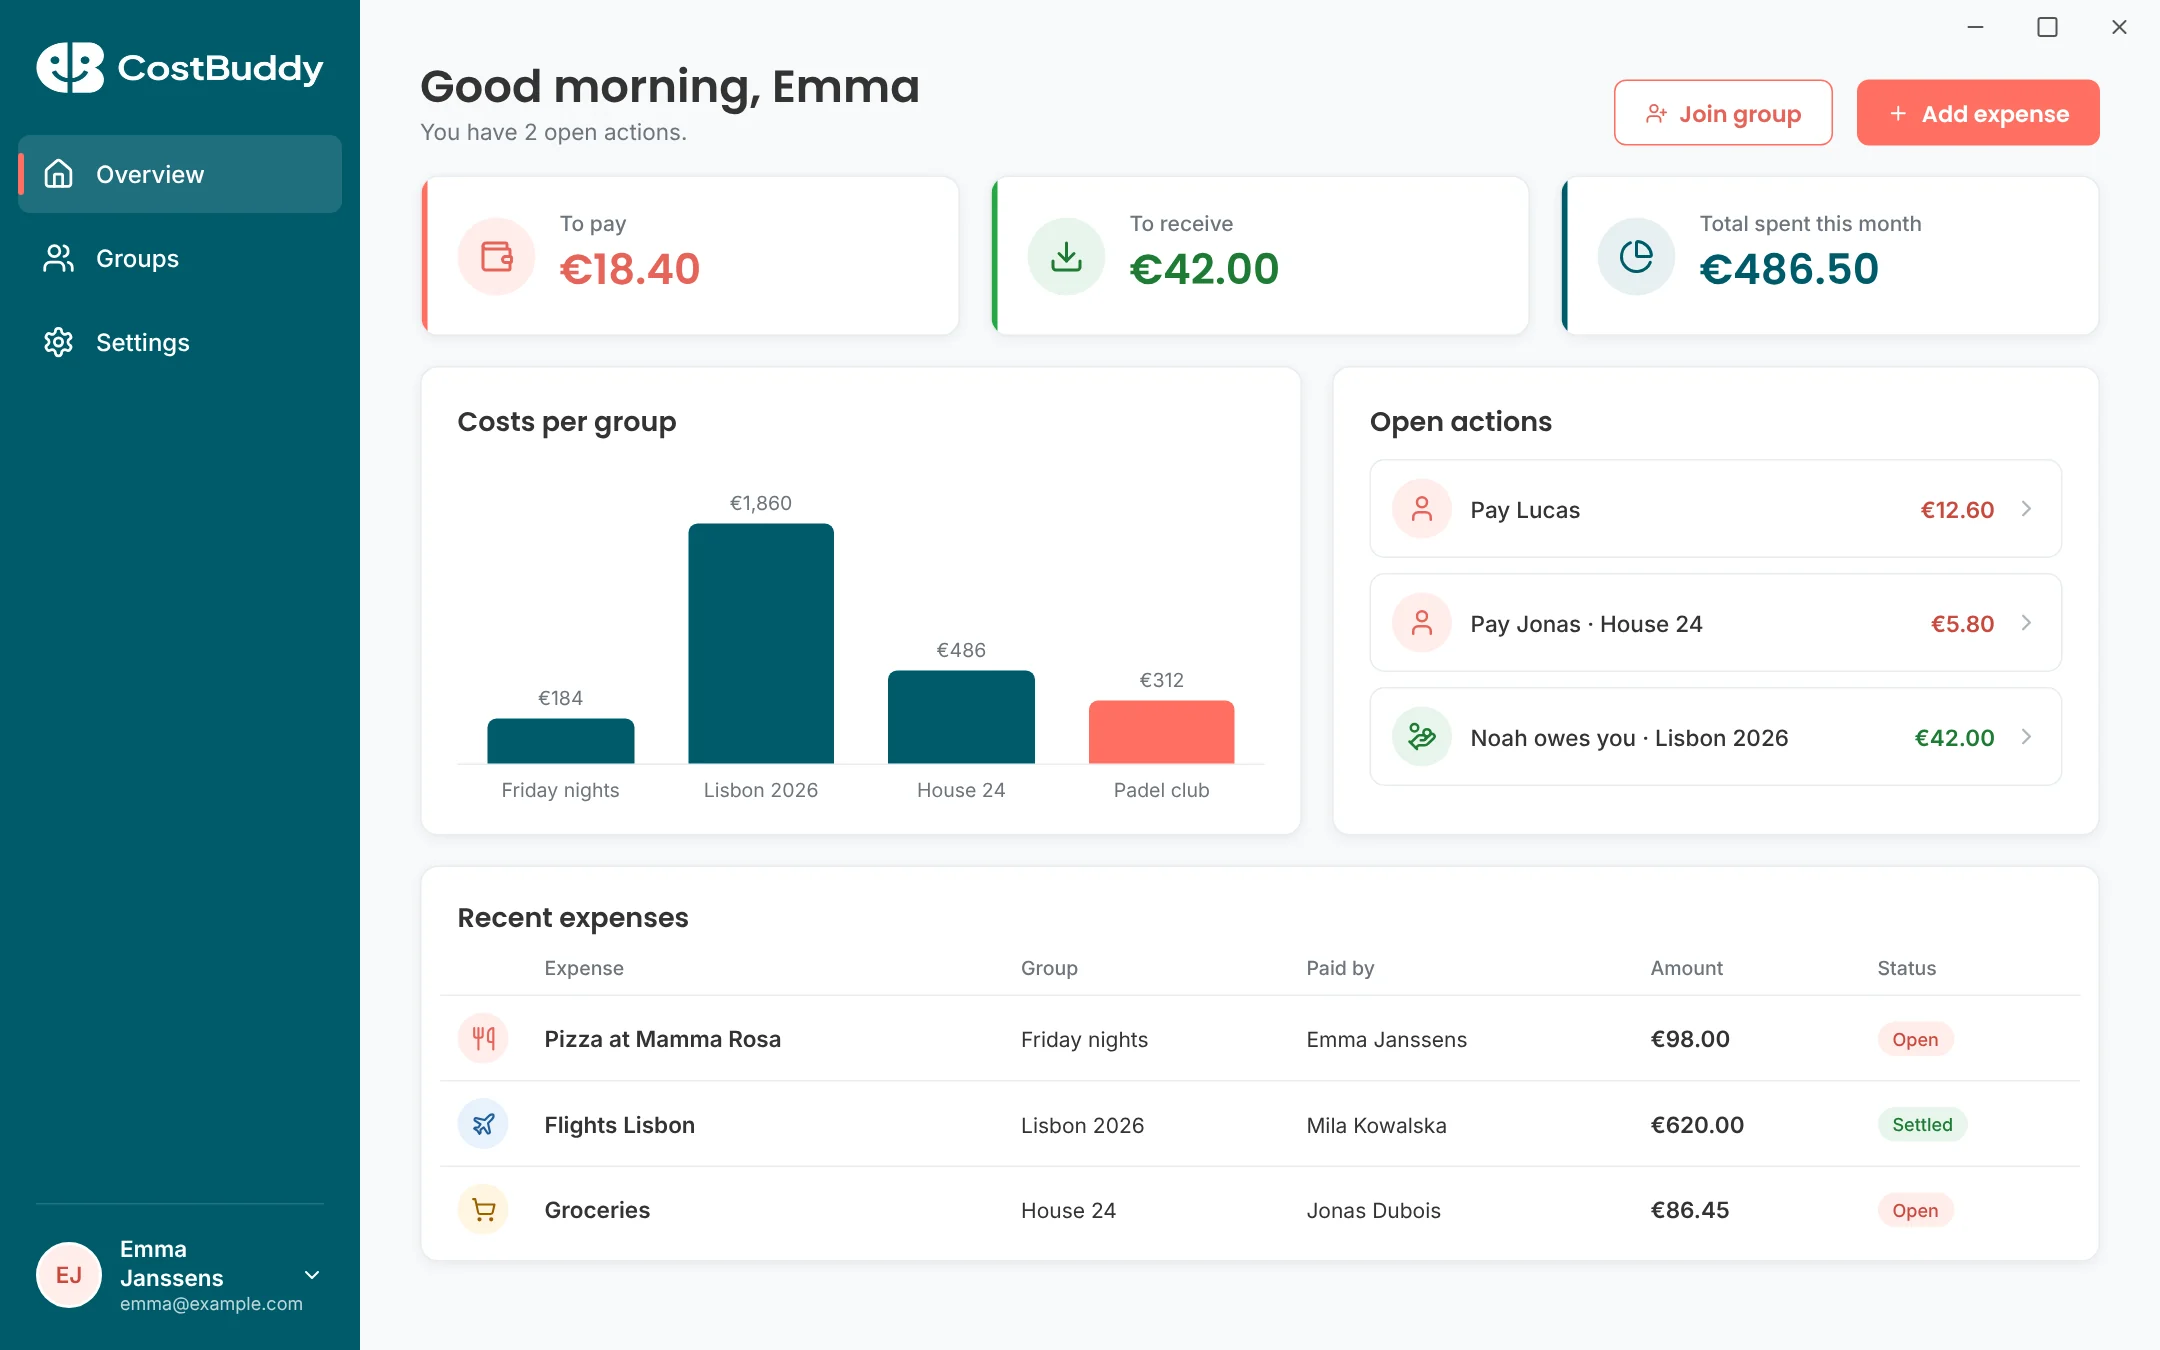Click the Lisbon 2026 bar in the chart
Image resolution: width=2160 pixels, height=1350 pixels.
click(x=761, y=644)
